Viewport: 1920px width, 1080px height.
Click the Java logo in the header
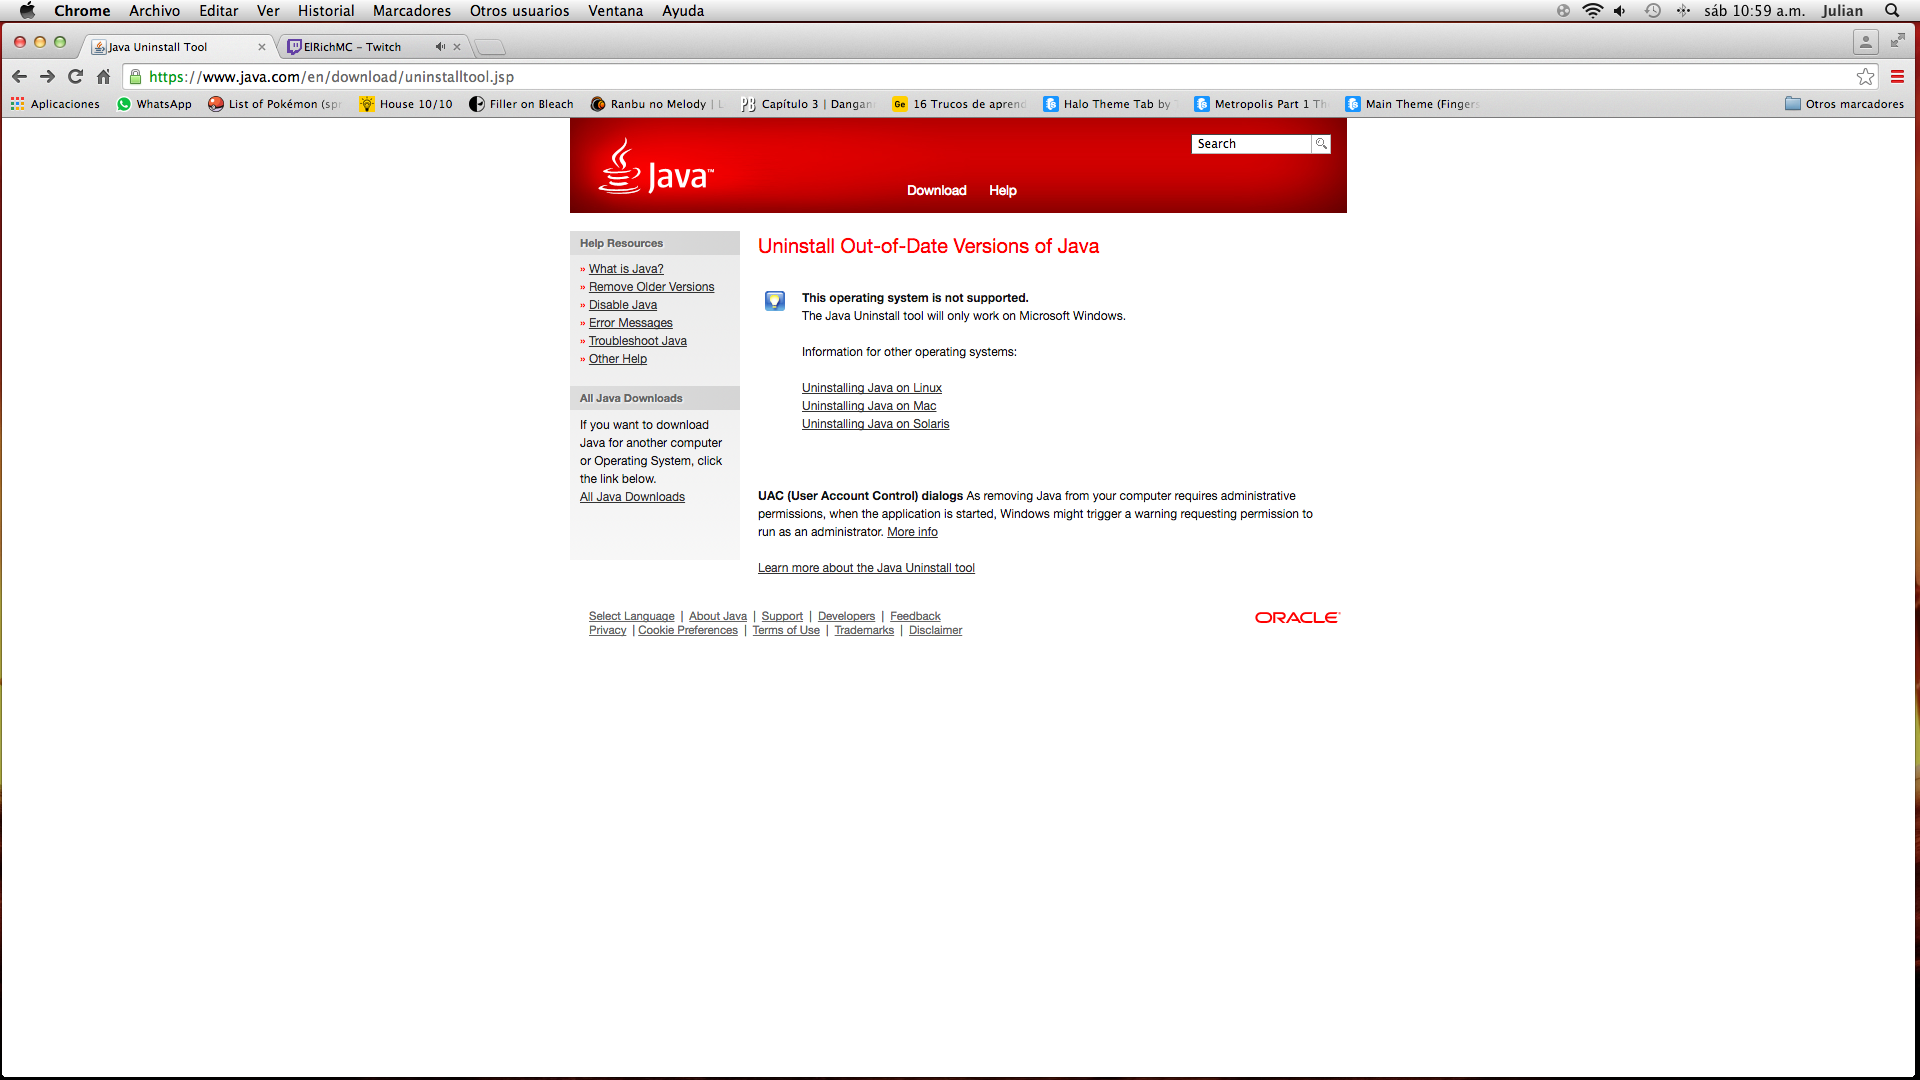[x=656, y=167]
